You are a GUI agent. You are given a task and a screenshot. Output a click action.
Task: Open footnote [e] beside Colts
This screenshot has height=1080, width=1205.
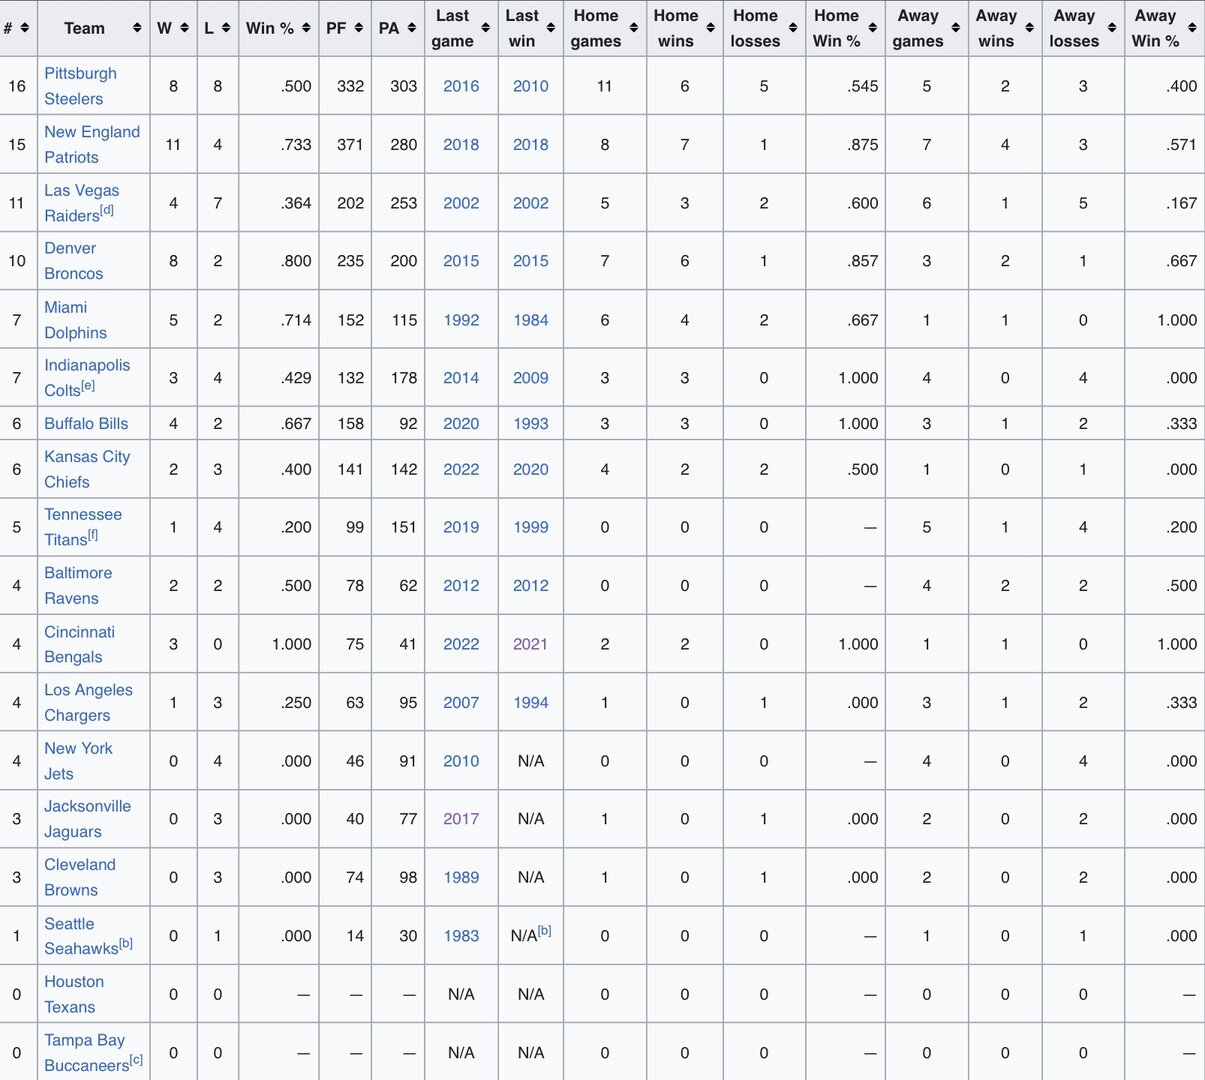coord(88,385)
